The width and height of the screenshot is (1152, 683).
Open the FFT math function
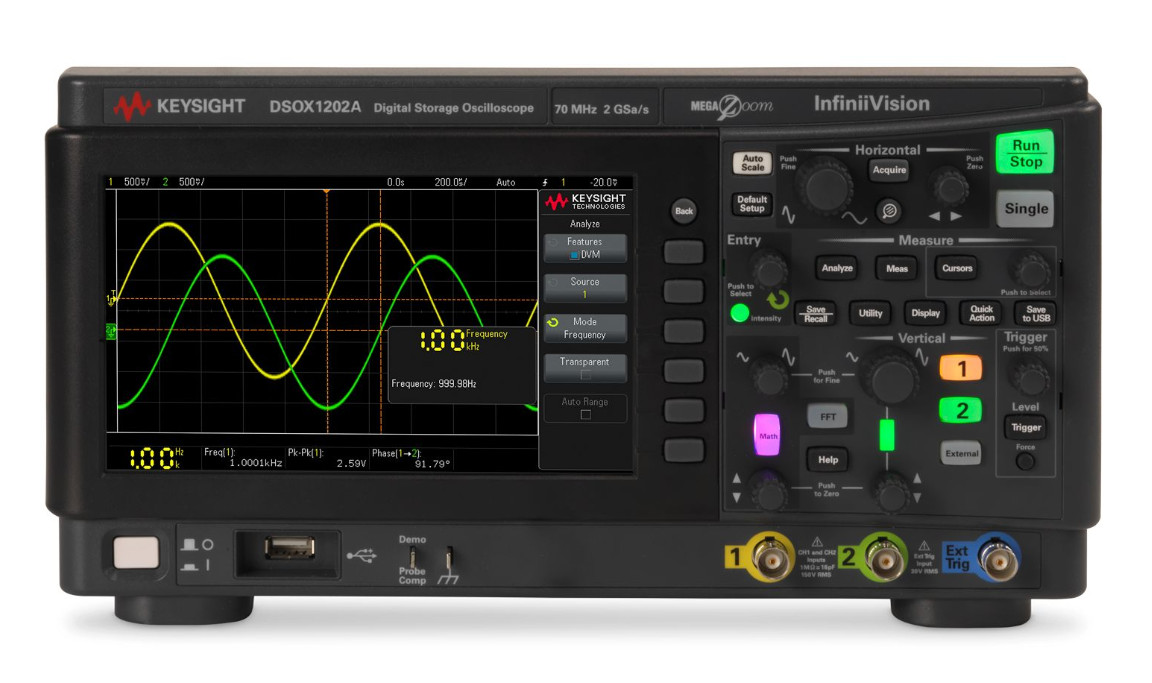click(827, 416)
